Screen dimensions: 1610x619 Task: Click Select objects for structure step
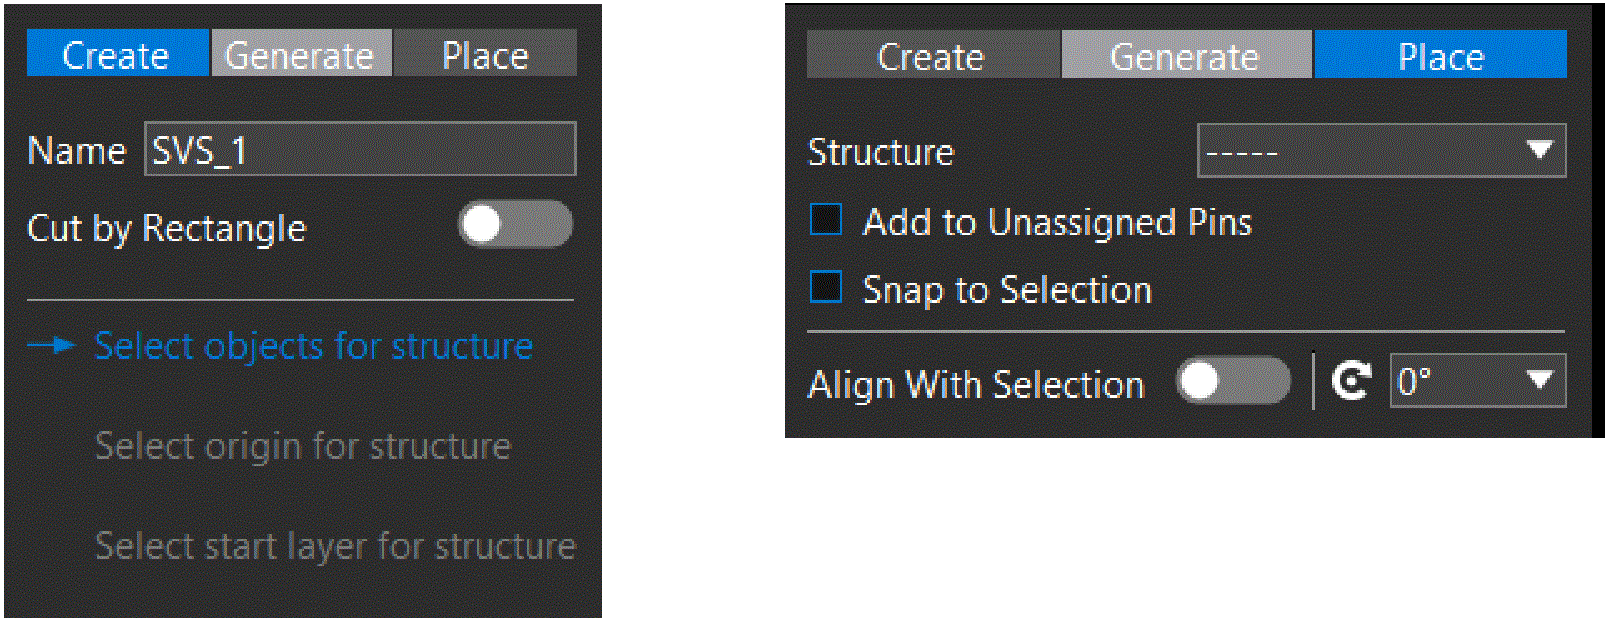coord(313,346)
